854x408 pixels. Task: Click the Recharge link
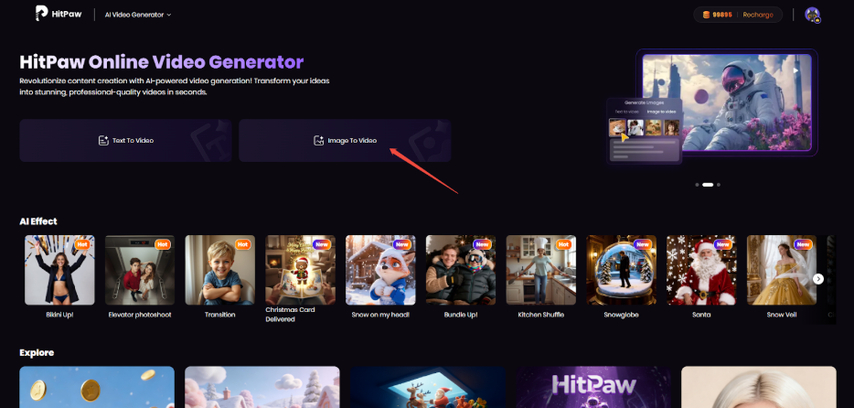(758, 15)
